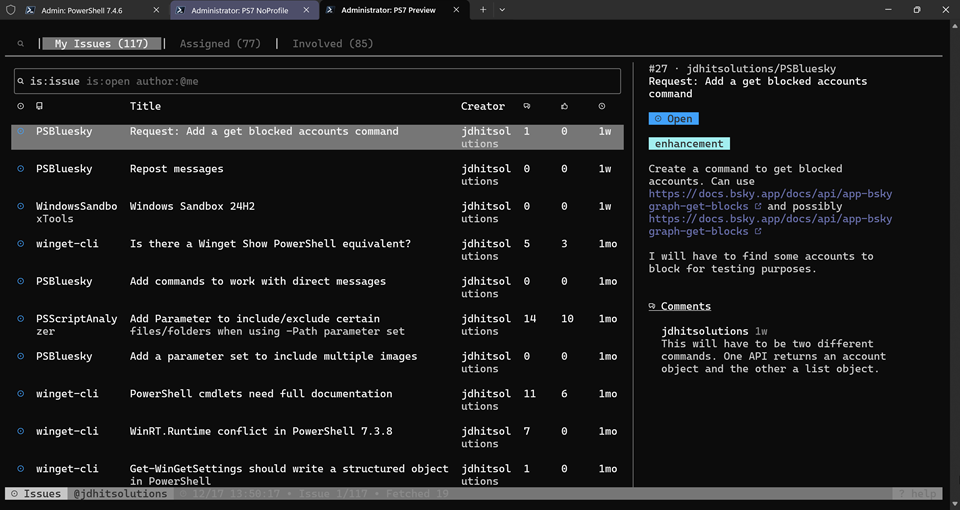Select 'Add commands to work with direct messages'
Image resolution: width=960 pixels, height=510 pixels.
[258, 281]
